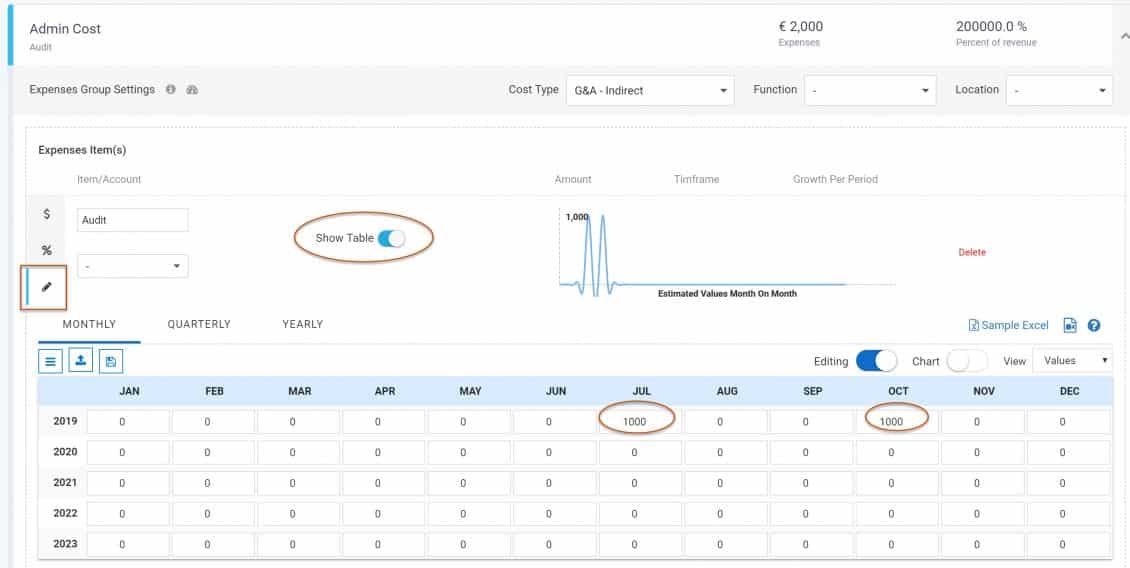Switch to the Yearly tab
This screenshot has width=1130, height=568.
coord(302,324)
